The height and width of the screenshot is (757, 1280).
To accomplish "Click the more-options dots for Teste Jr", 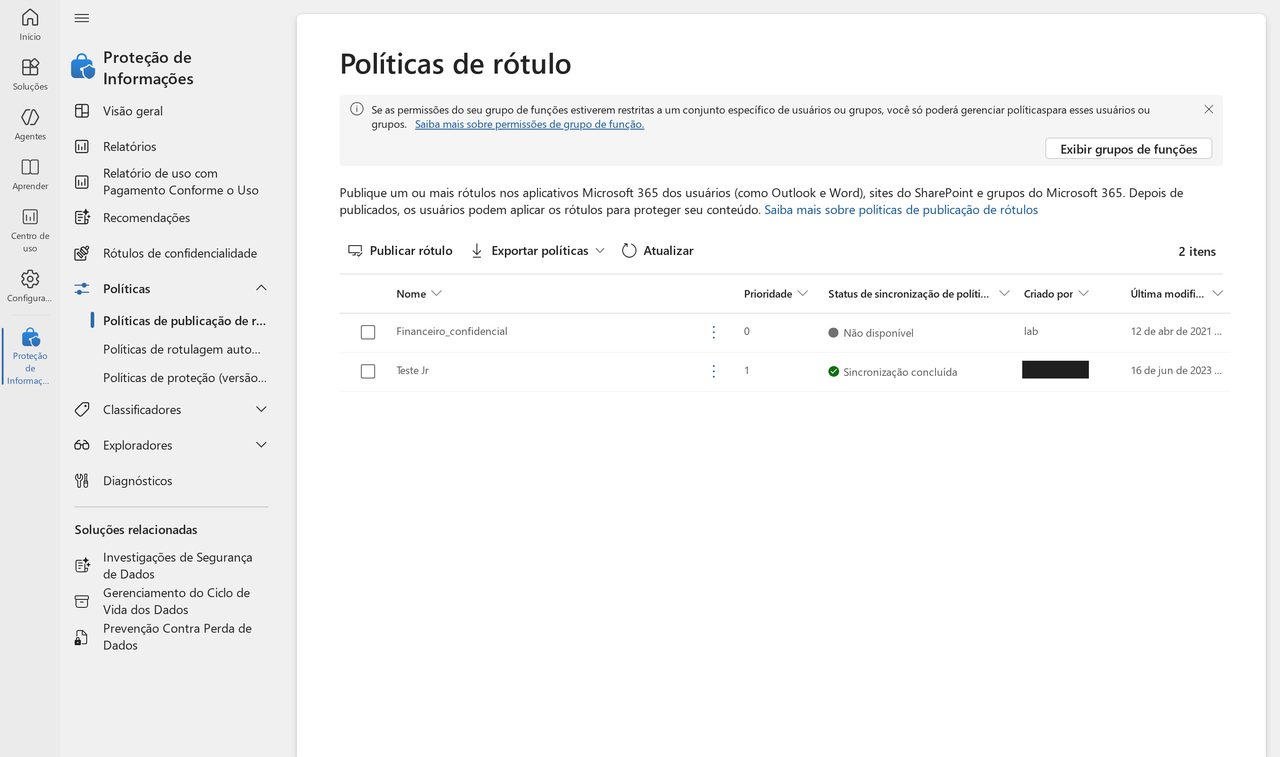I will pos(713,371).
